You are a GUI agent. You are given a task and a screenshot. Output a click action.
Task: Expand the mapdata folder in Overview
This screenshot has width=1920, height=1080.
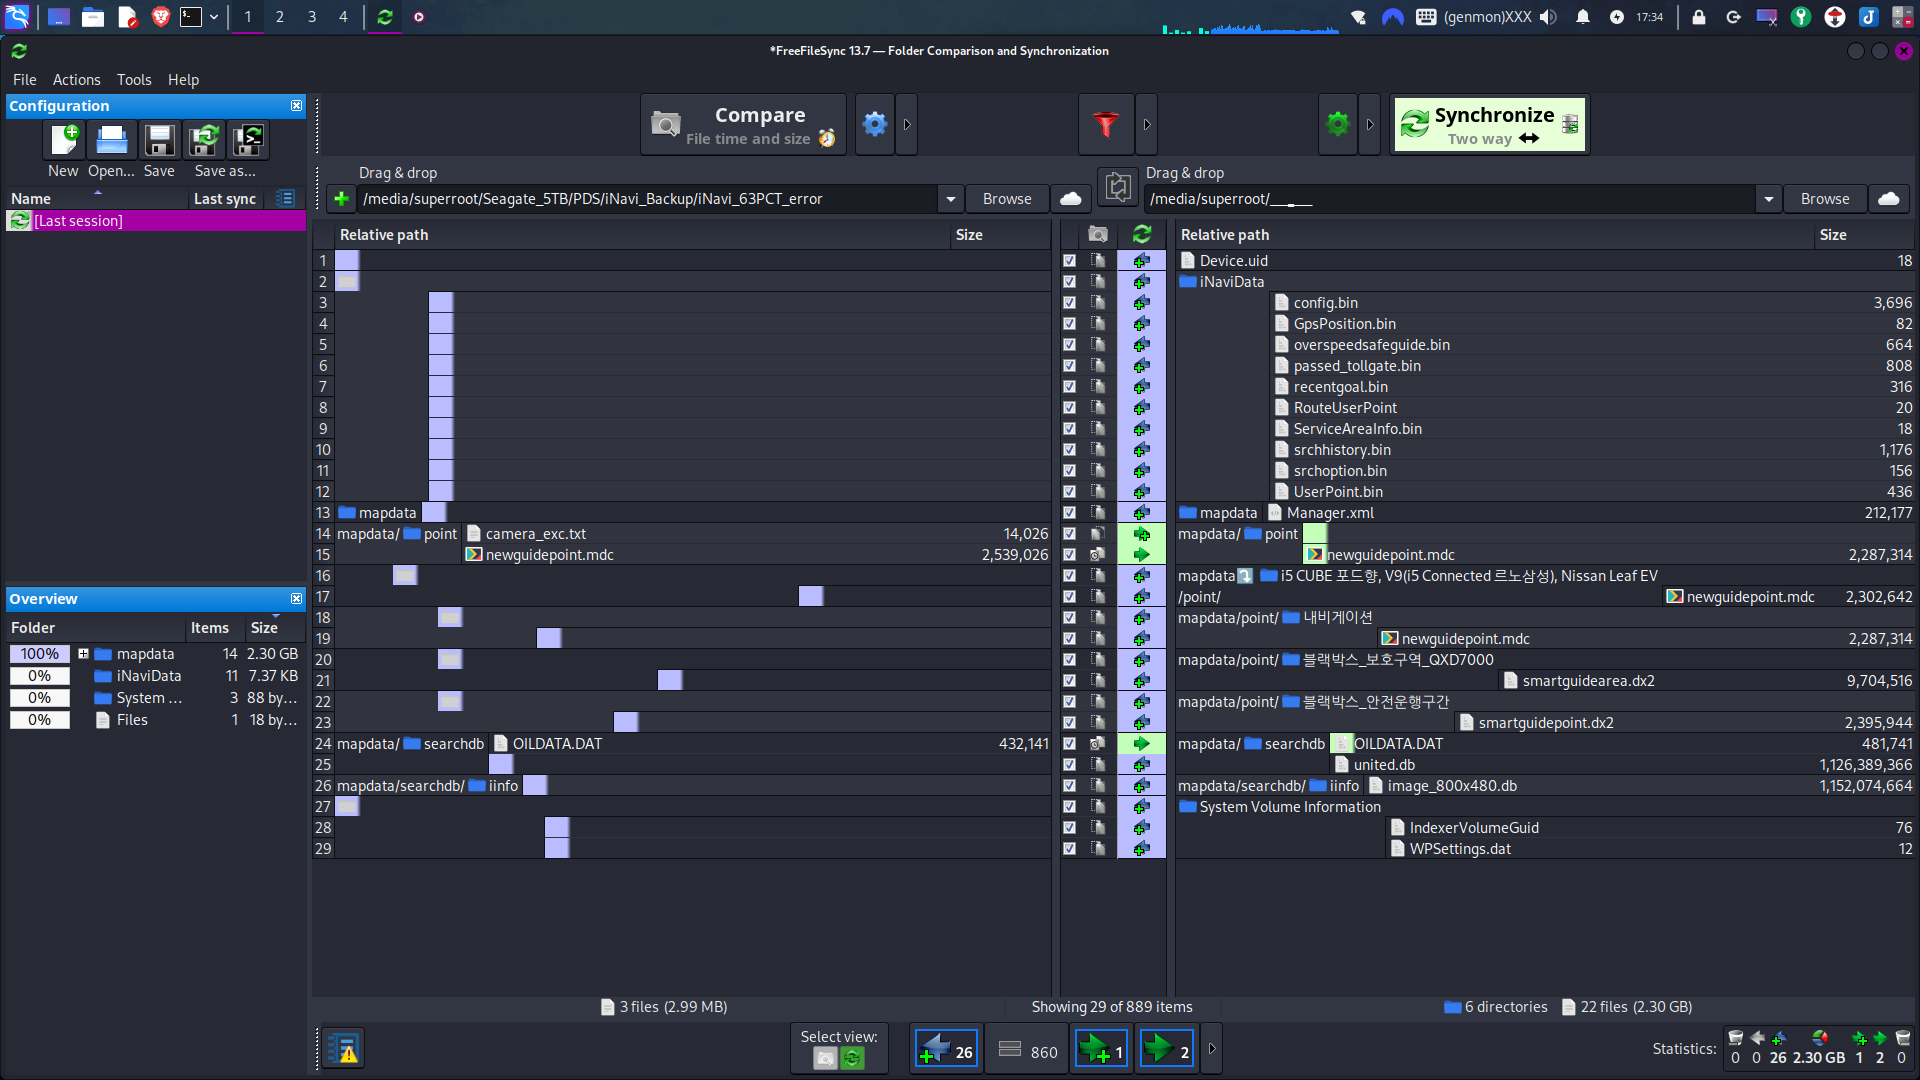[84, 654]
